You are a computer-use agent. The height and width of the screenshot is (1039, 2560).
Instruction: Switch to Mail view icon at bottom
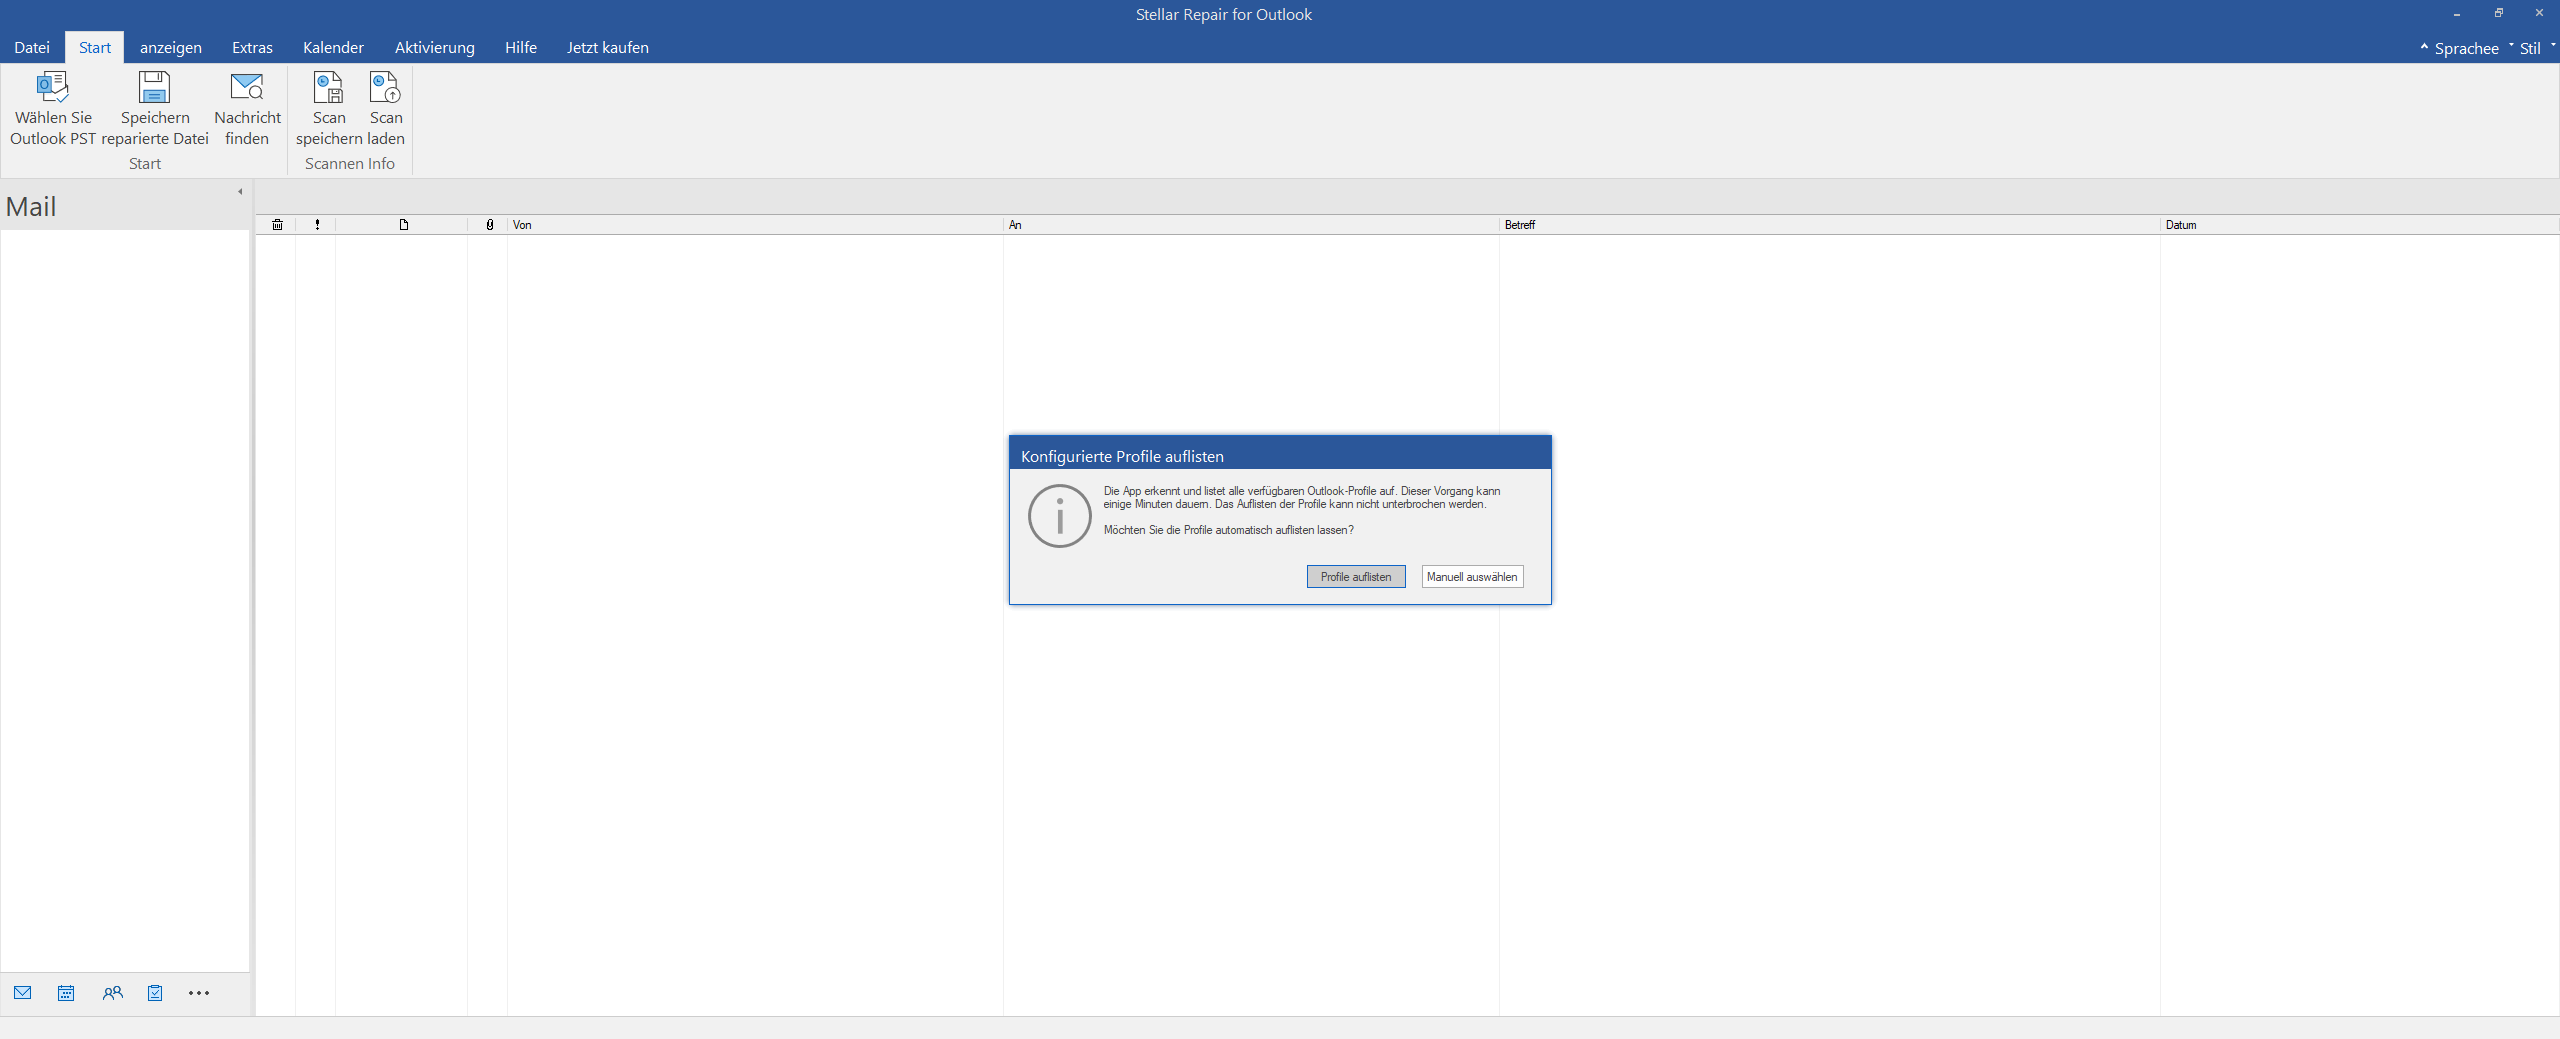23,993
